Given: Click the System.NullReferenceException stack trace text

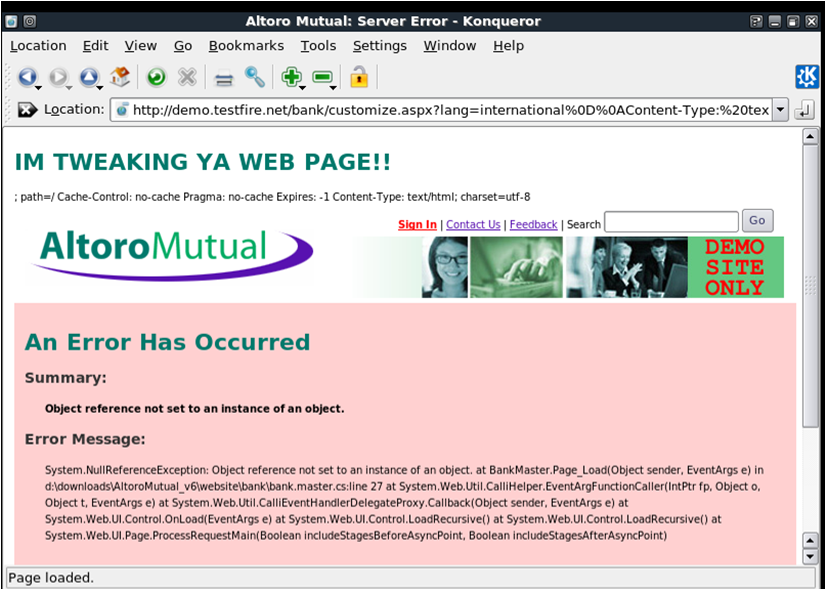Looking at the screenshot, I should click(404, 503).
